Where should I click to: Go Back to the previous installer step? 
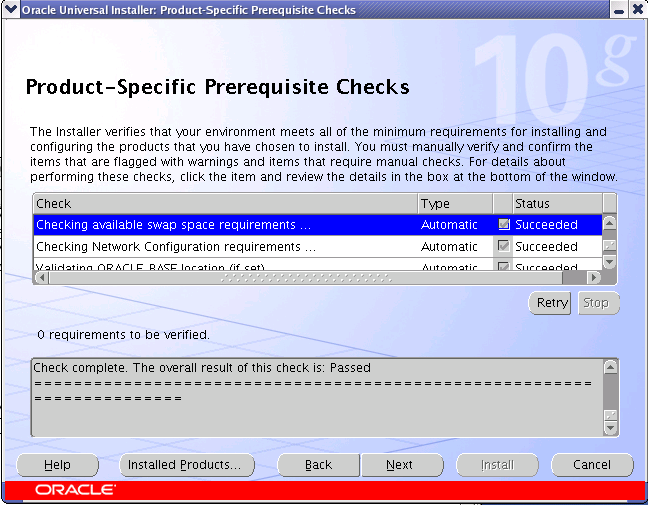pyautogui.click(x=319, y=465)
